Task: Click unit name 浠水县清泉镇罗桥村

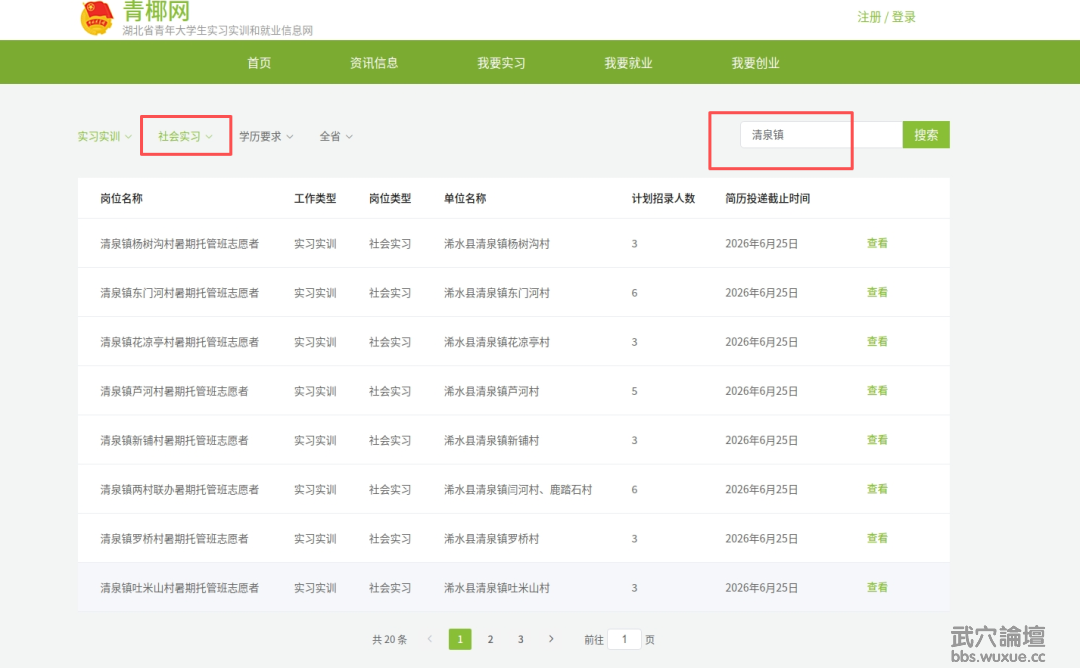Action: click(x=491, y=539)
